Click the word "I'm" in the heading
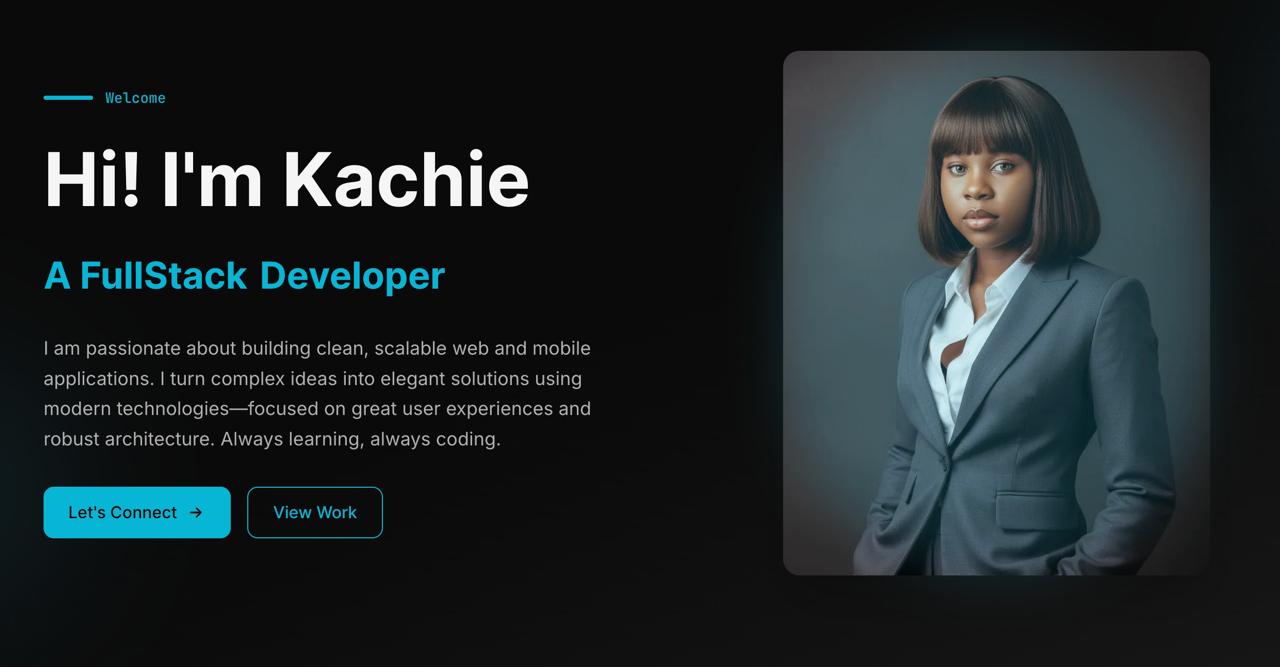The image size is (1280, 667). point(212,180)
